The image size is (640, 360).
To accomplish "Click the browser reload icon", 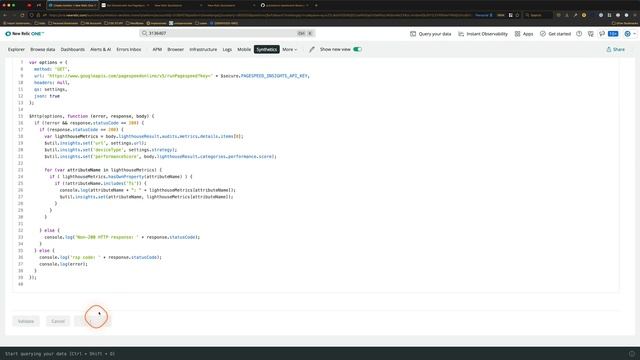I will tap(22, 15).
